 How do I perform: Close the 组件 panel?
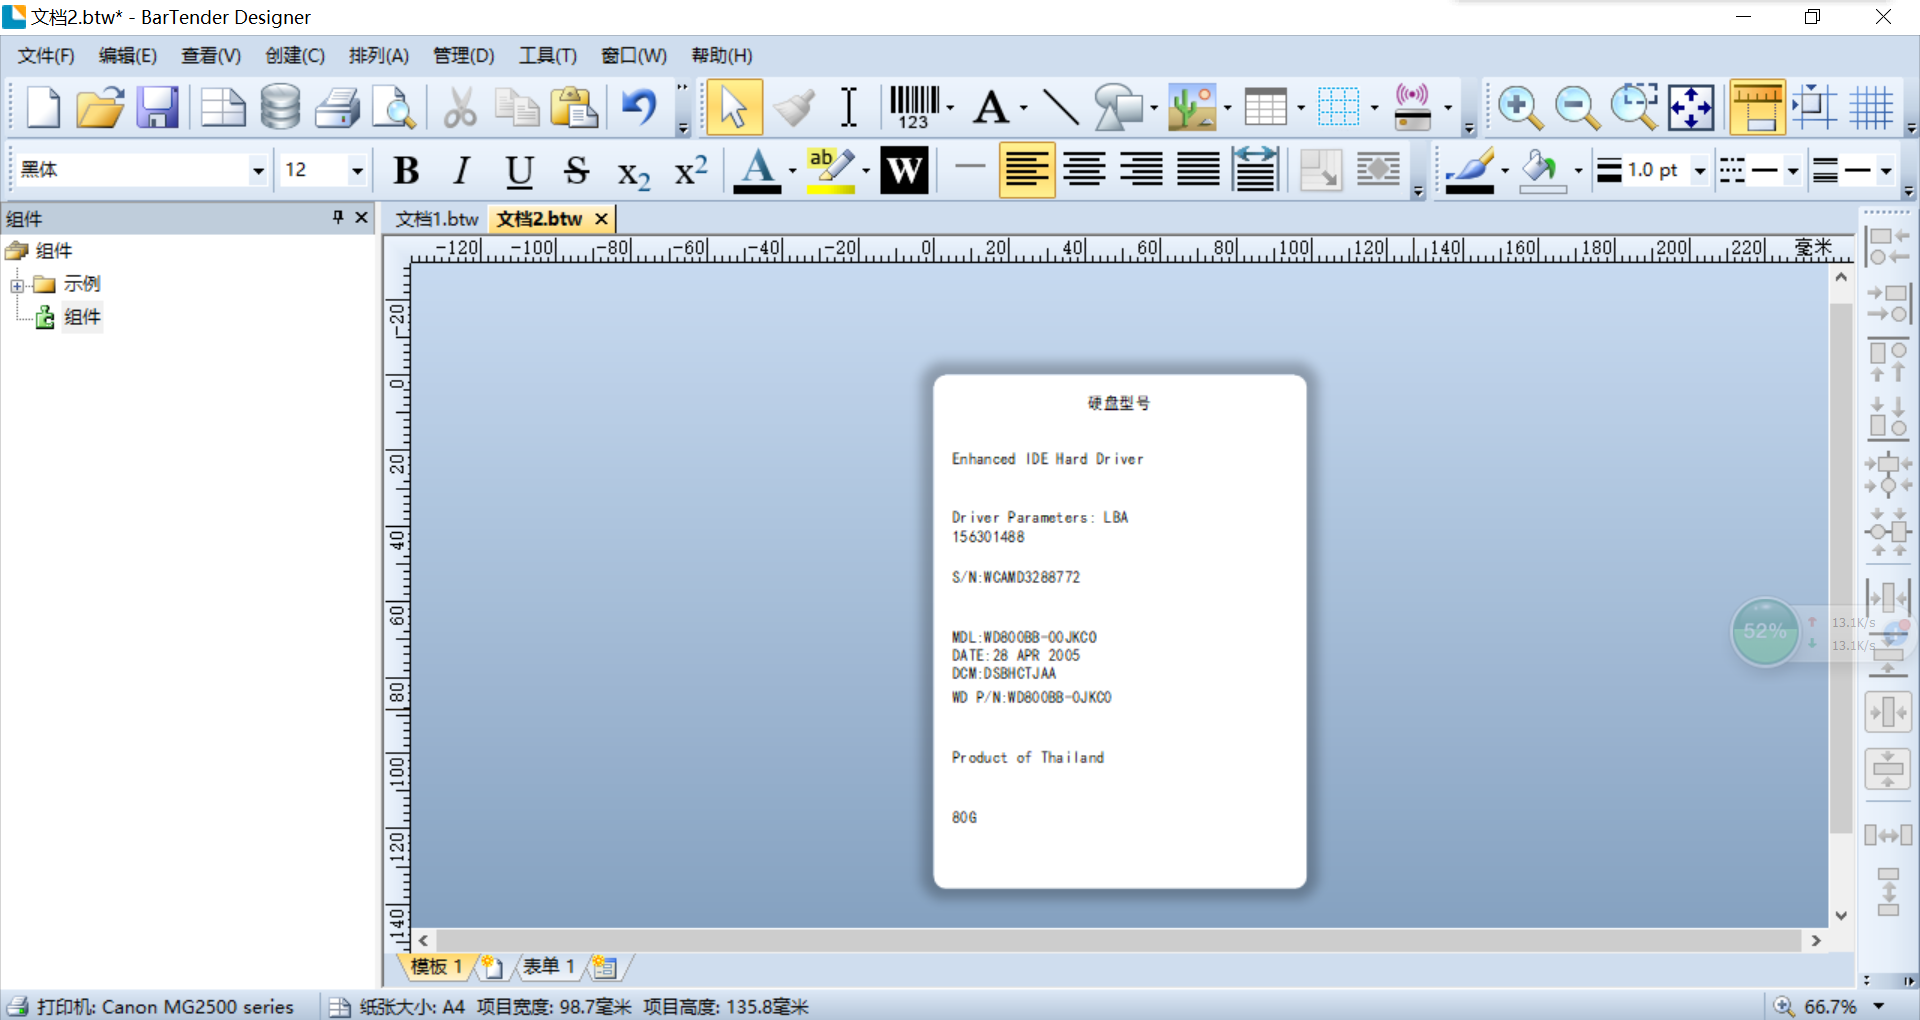[x=362, y=218]
